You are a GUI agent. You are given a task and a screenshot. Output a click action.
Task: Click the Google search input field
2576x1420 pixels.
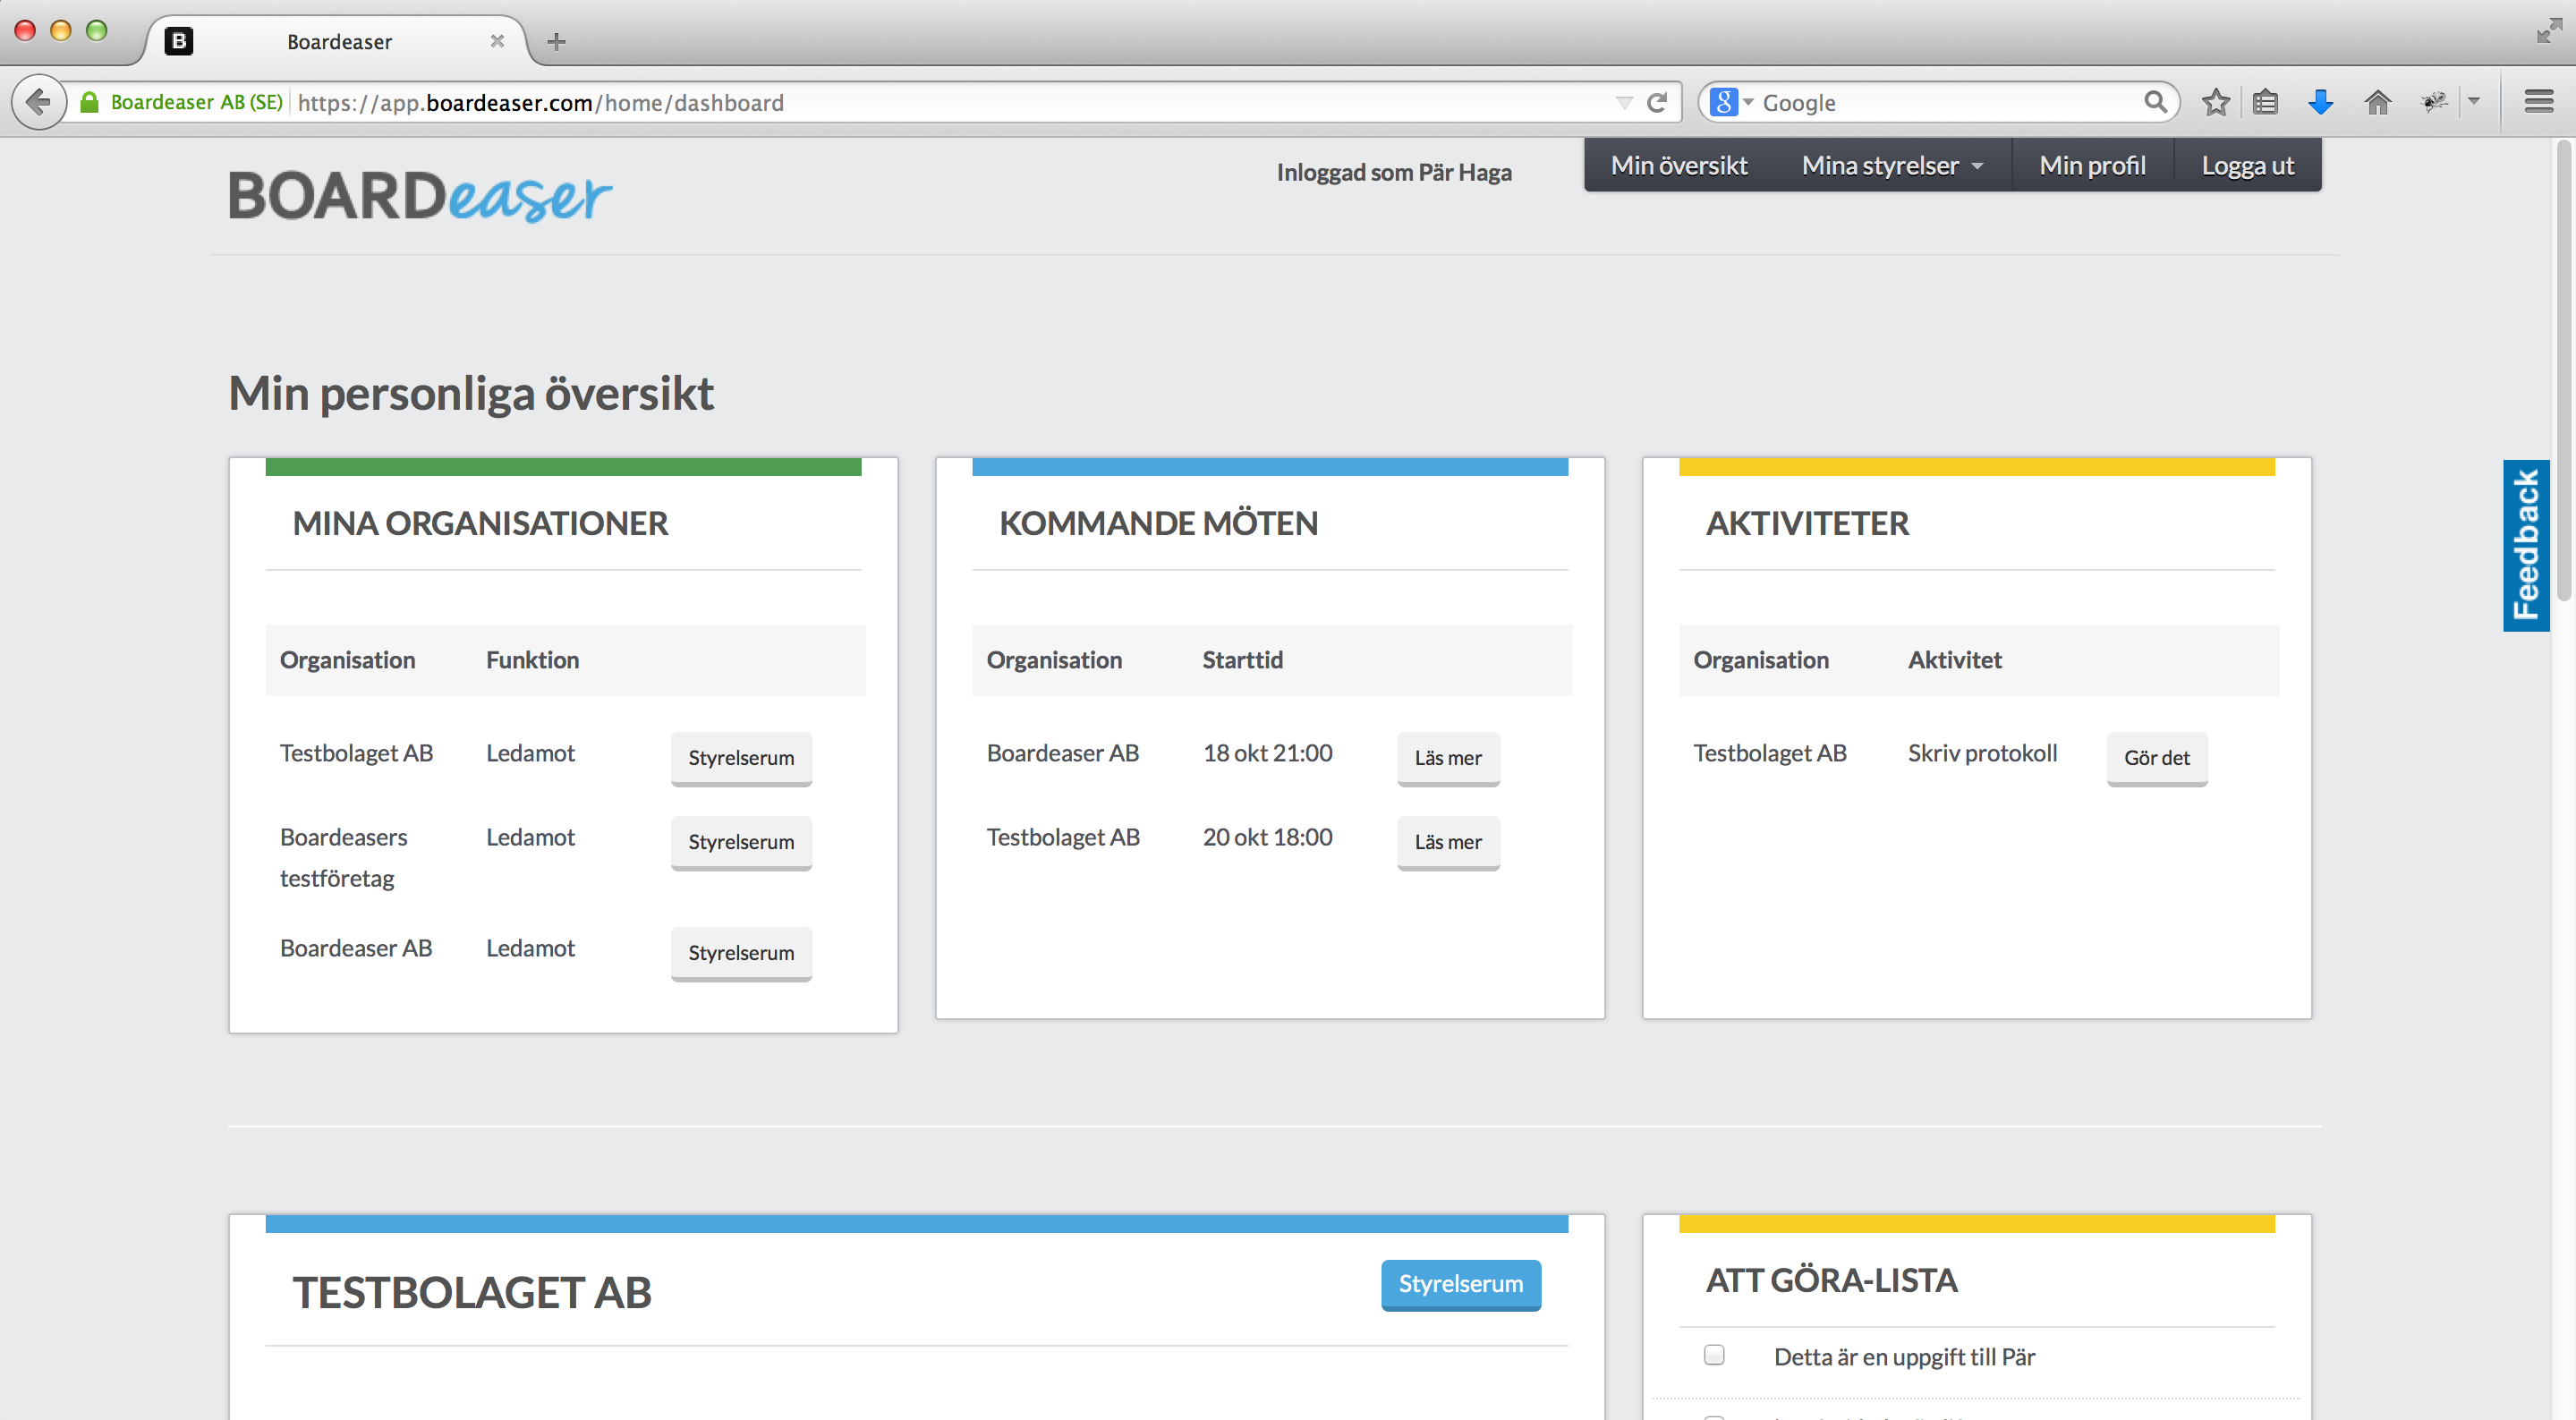pos(1948,102)
